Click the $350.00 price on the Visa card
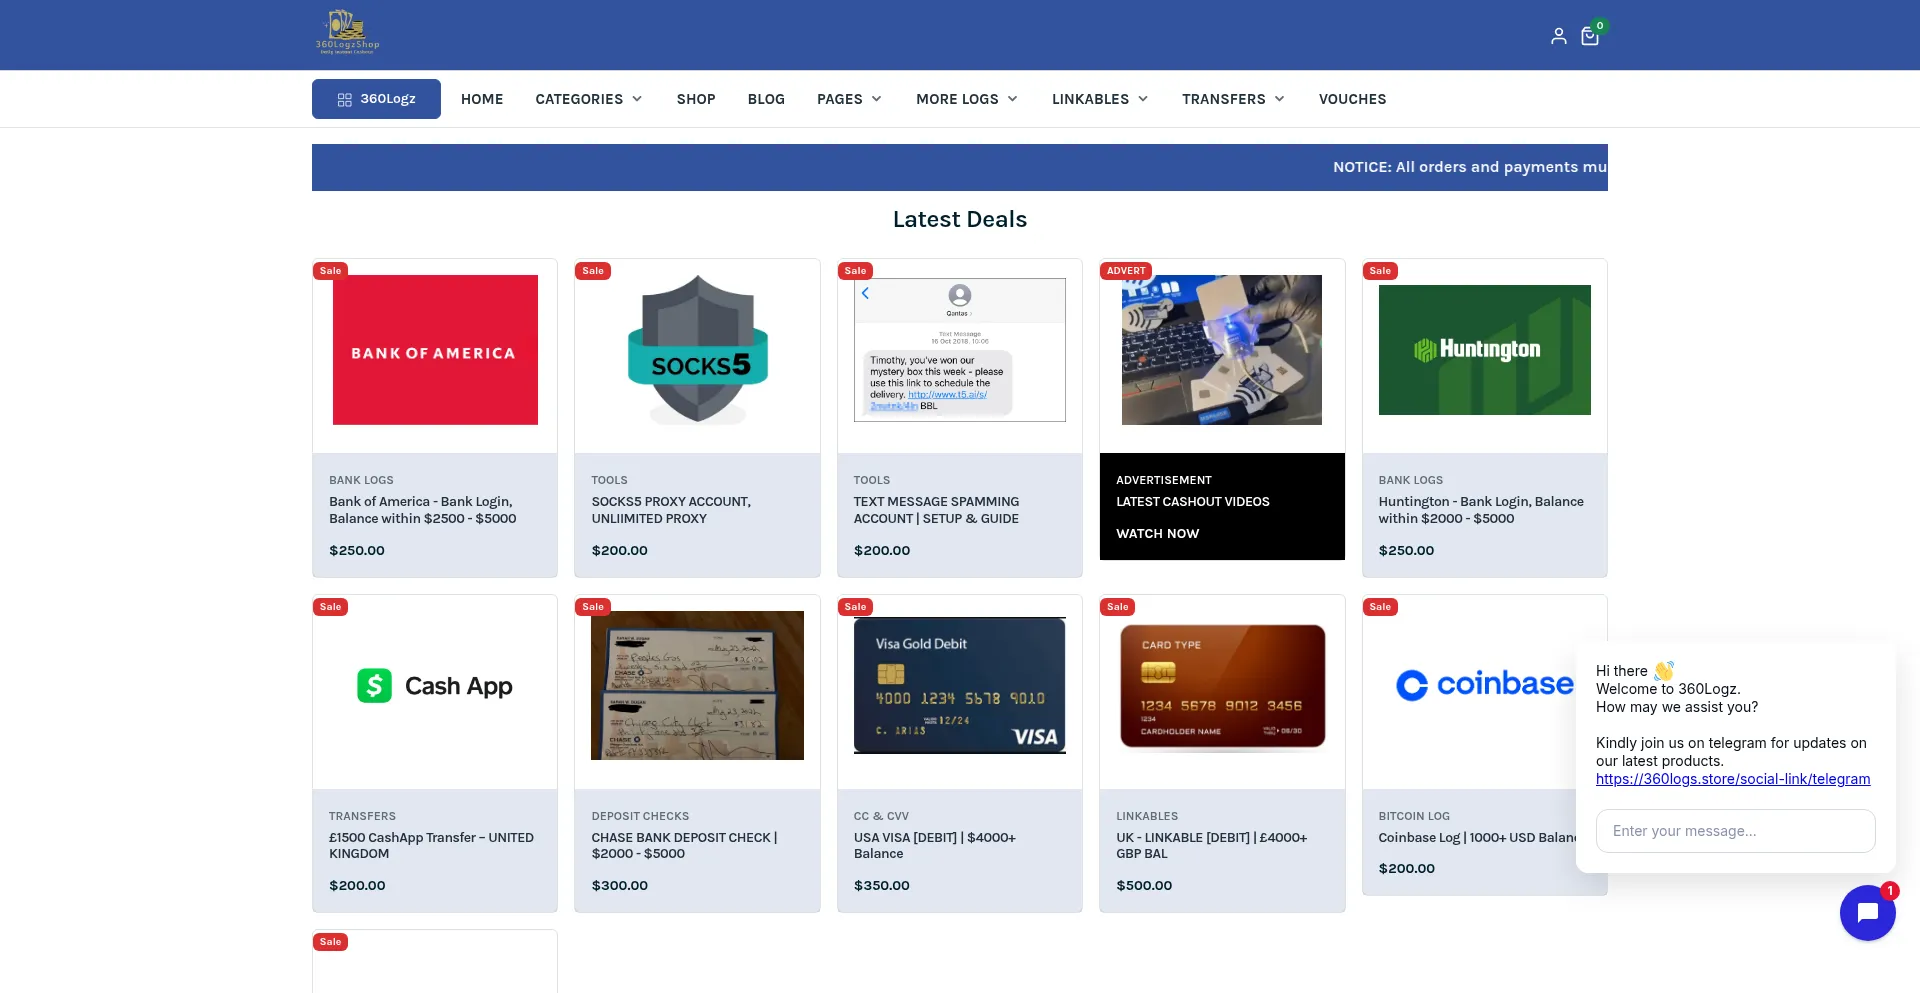The height and width of the screenshot is (993, 1920). pyautogui.click(x=881, y=886)
